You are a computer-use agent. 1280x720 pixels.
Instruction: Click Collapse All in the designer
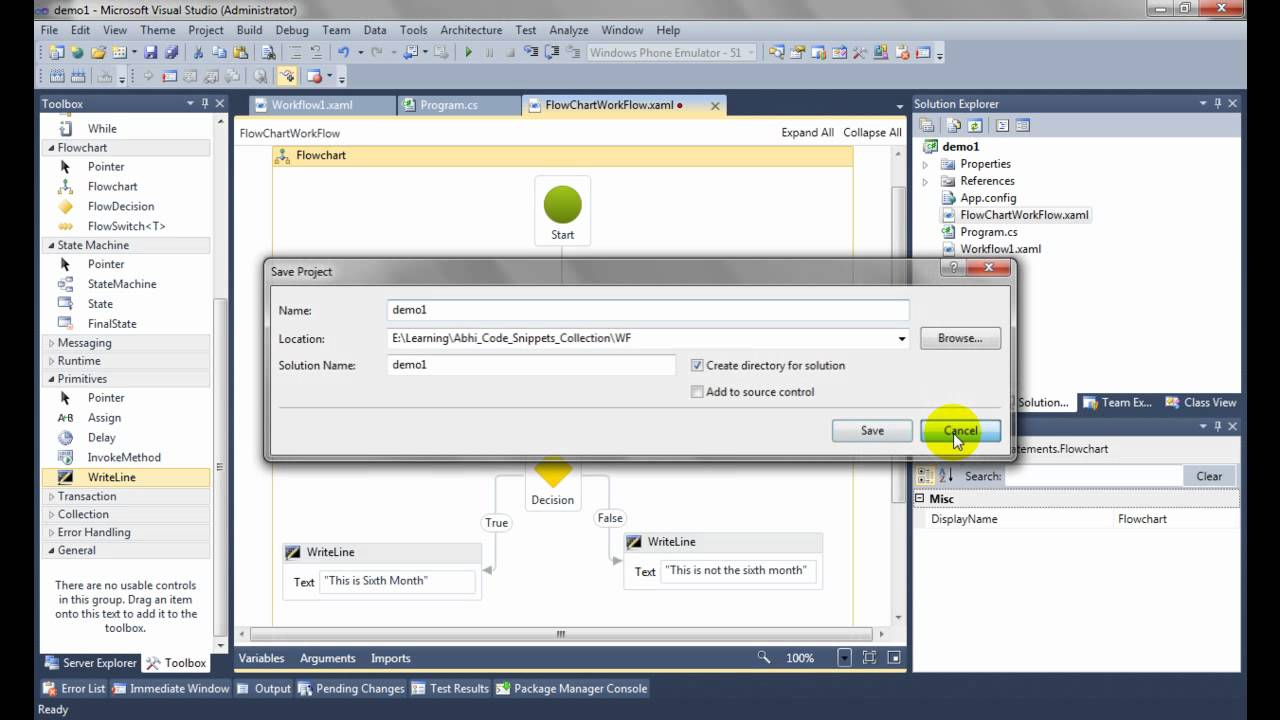[872, 132]
